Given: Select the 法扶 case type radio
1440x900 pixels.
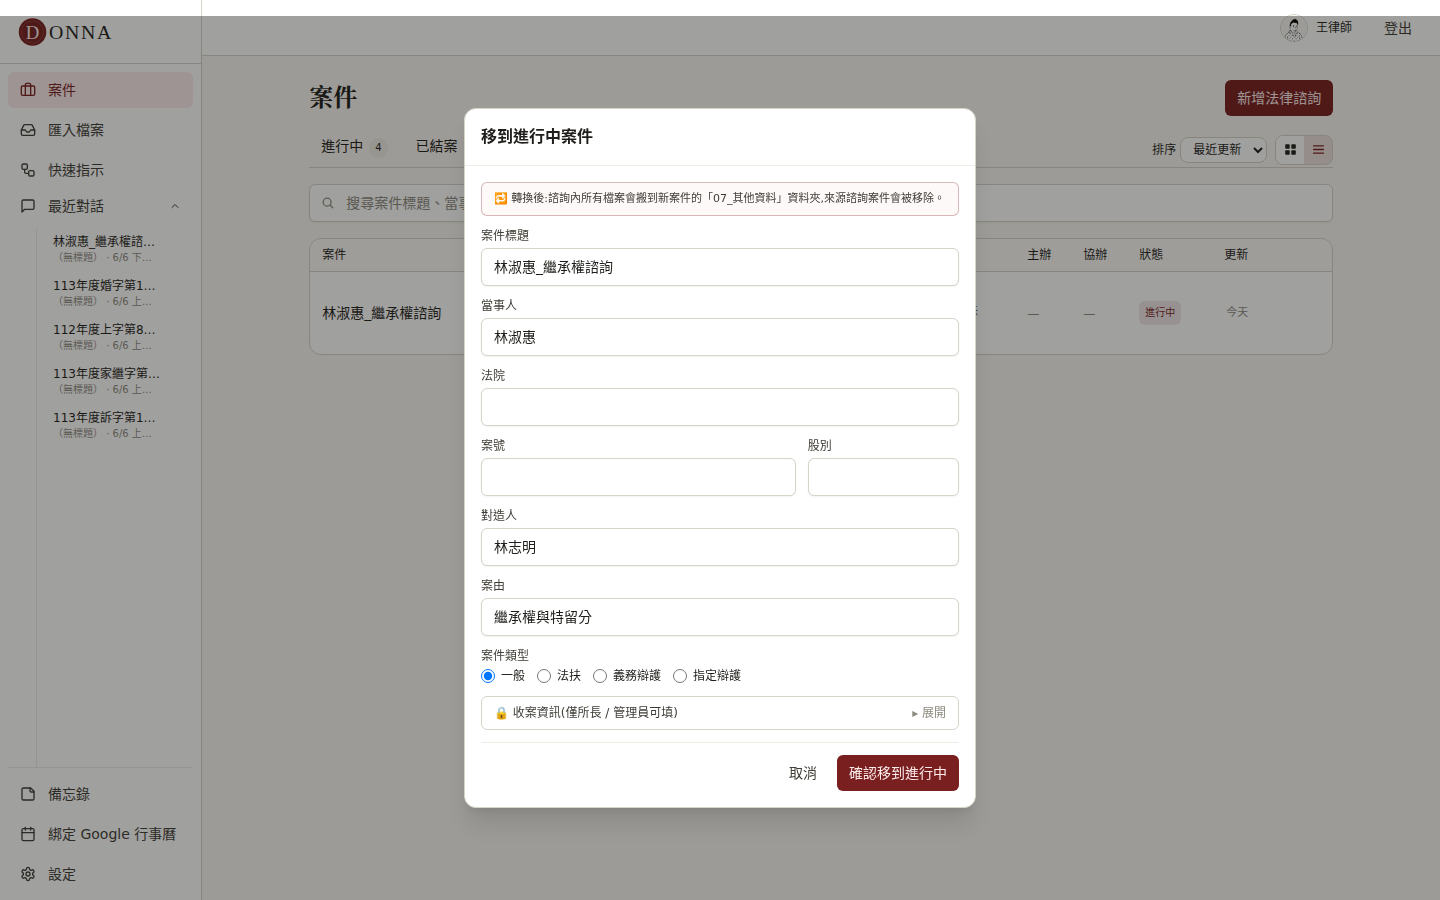Looking at the screenshot, I should pyautogui.click(x=544, y=676).
